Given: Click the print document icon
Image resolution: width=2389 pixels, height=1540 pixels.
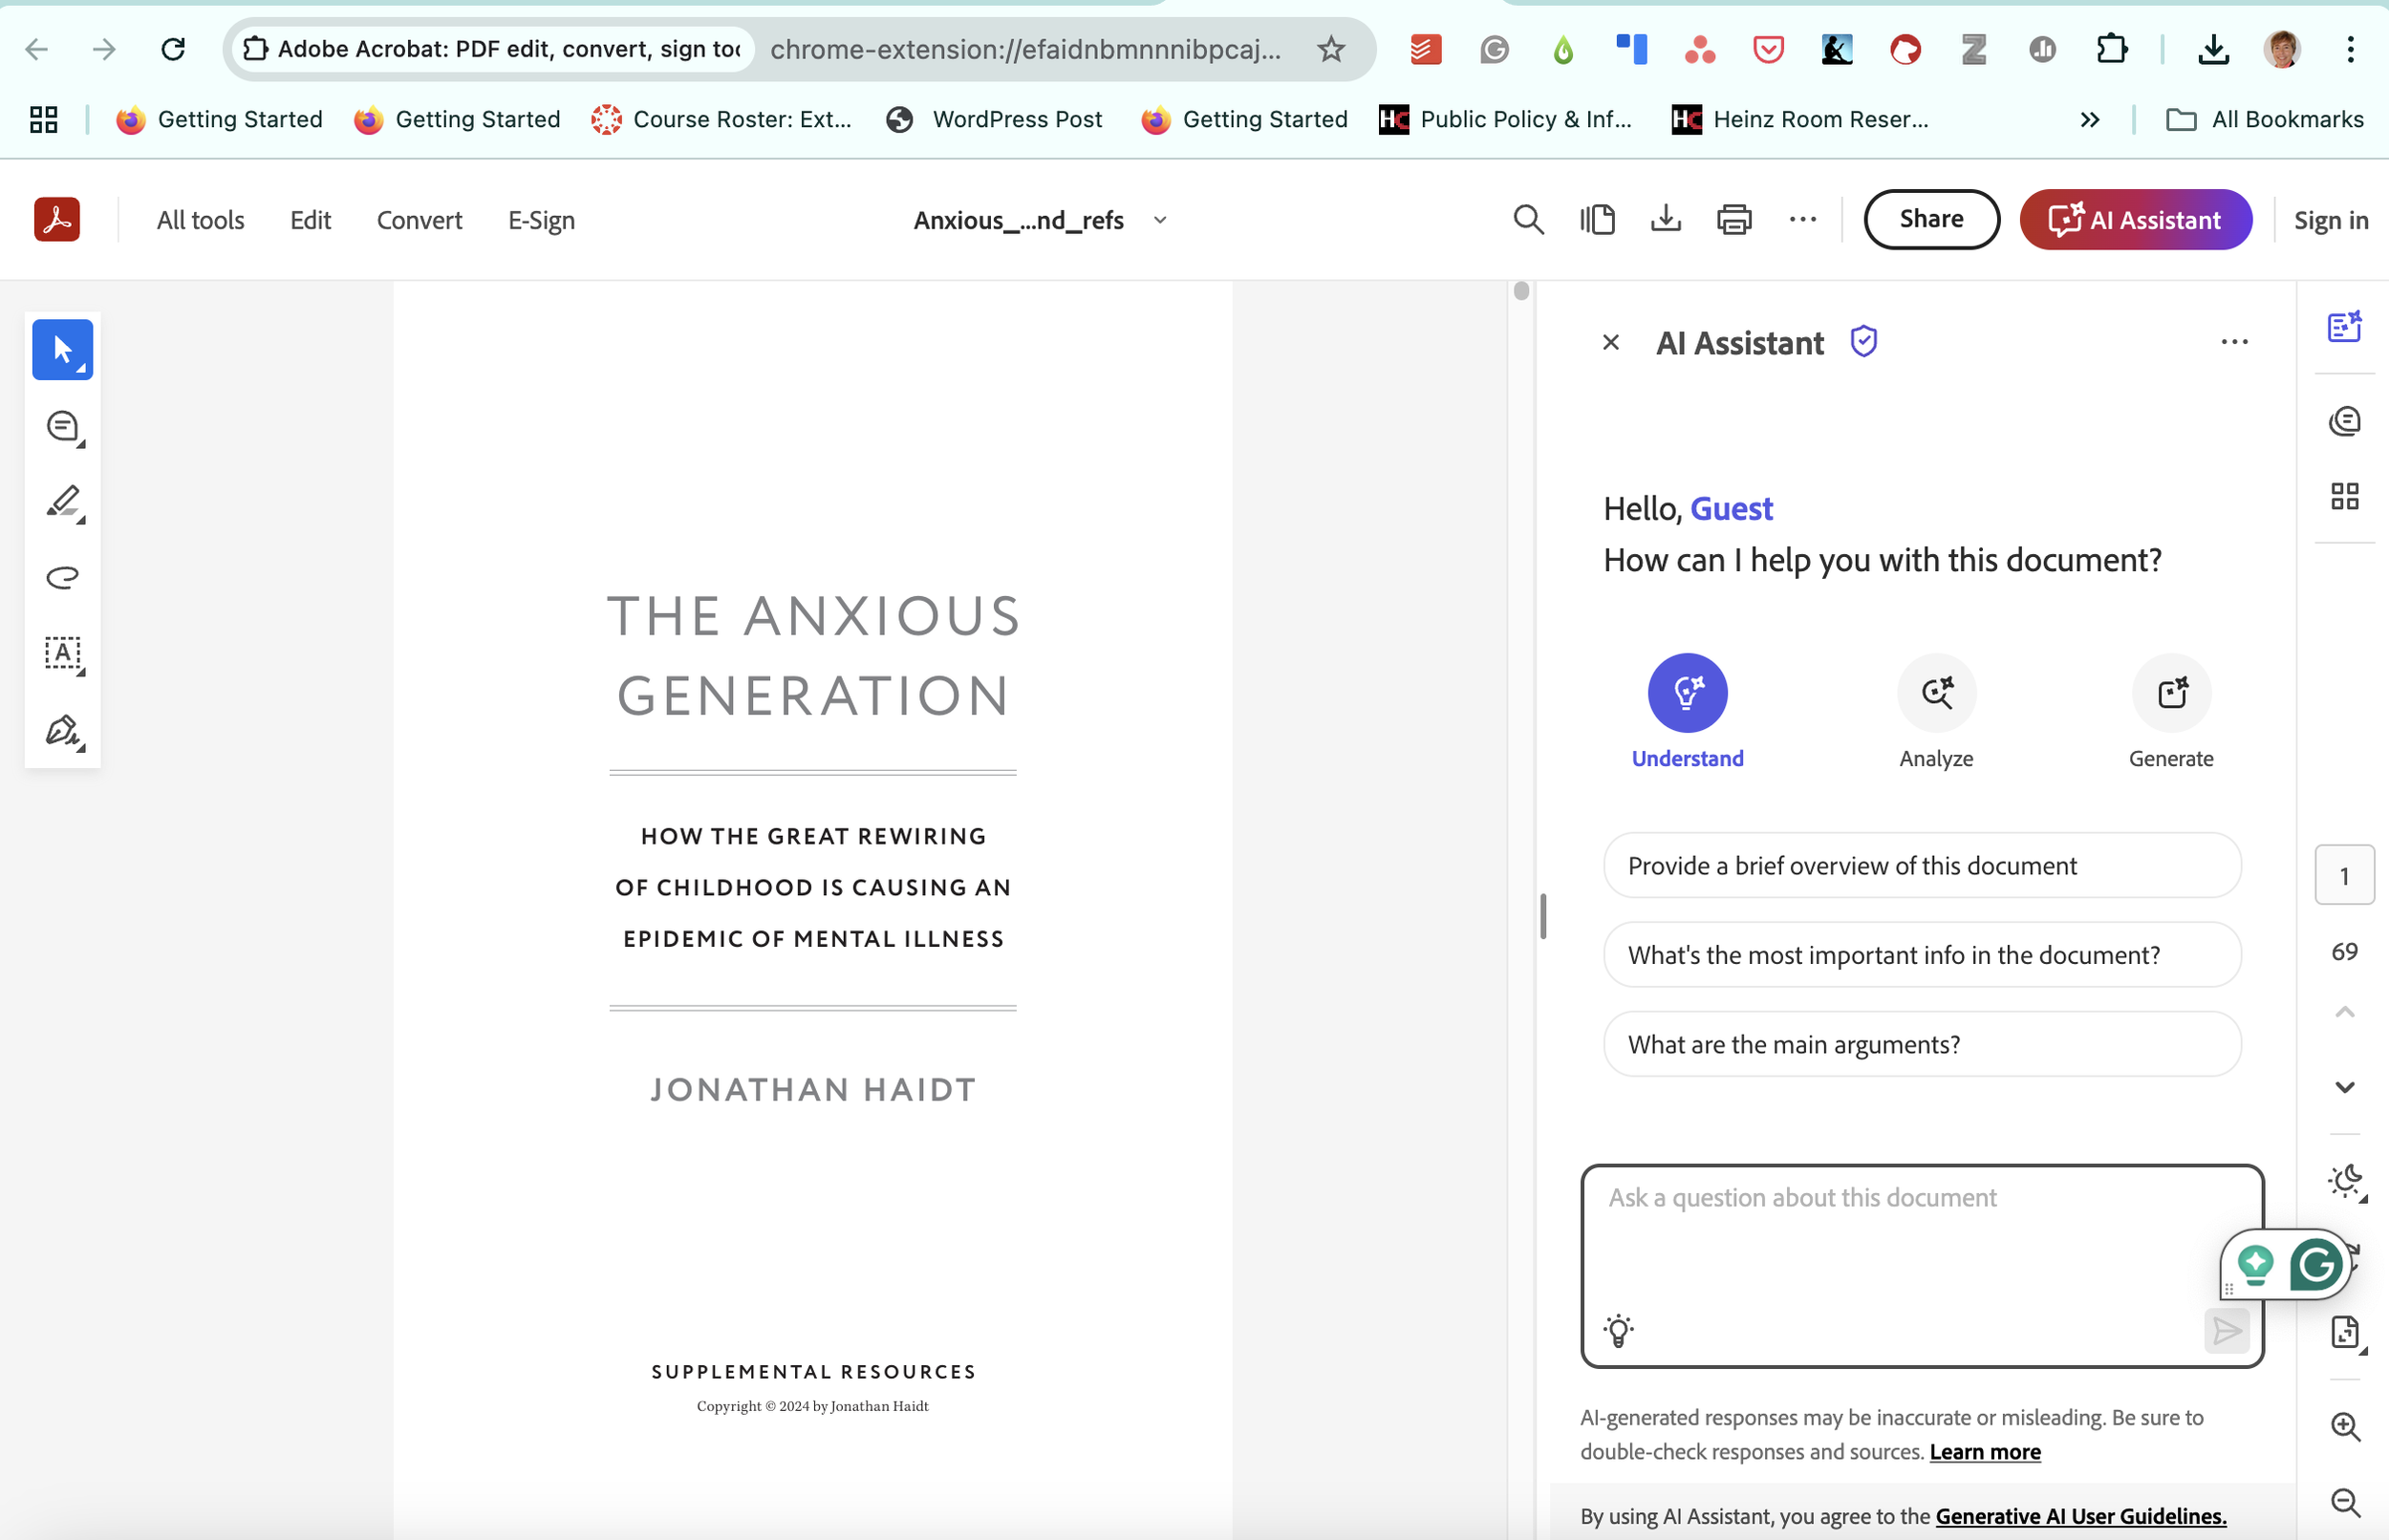Looking at the screenshot, I should tap(1734, 220).
